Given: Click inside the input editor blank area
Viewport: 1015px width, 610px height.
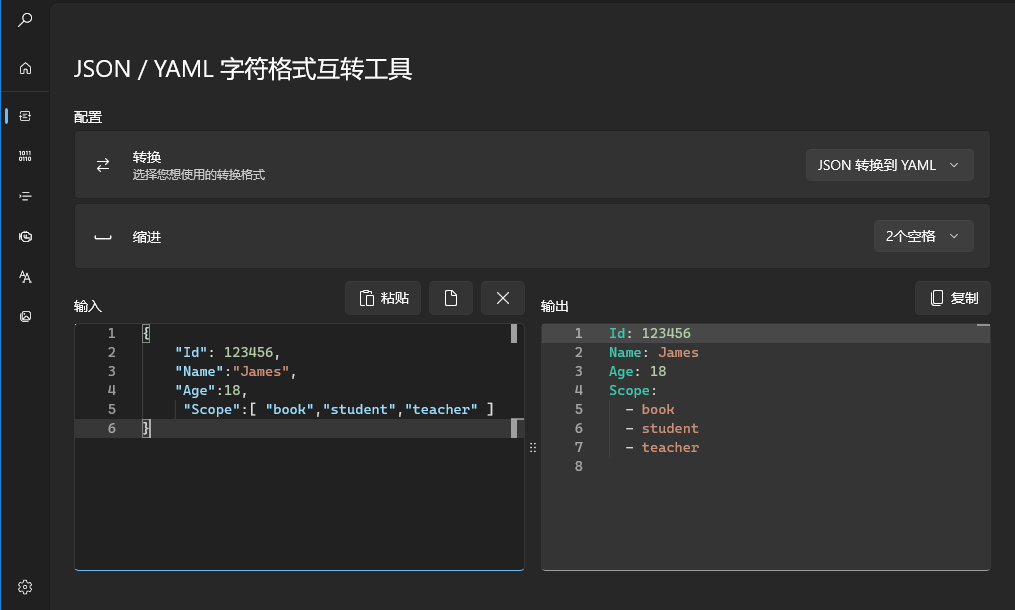Looking at the screenshot, I should 299,503.
